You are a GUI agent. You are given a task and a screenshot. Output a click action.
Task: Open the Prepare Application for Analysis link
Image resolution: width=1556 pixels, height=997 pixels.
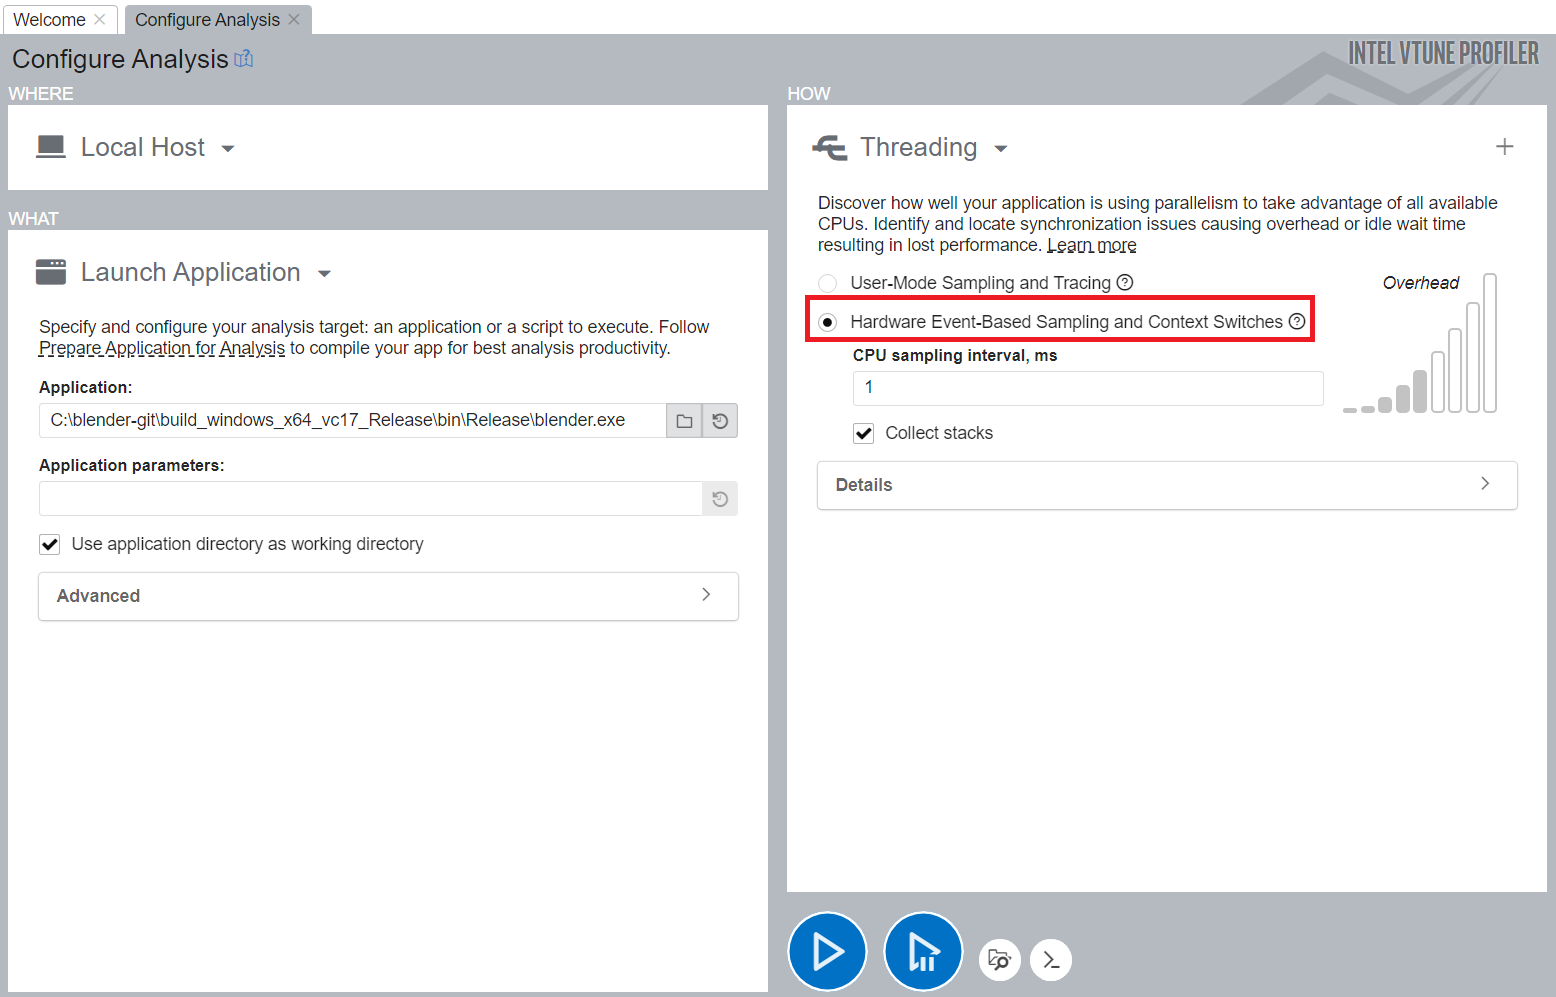161,347
